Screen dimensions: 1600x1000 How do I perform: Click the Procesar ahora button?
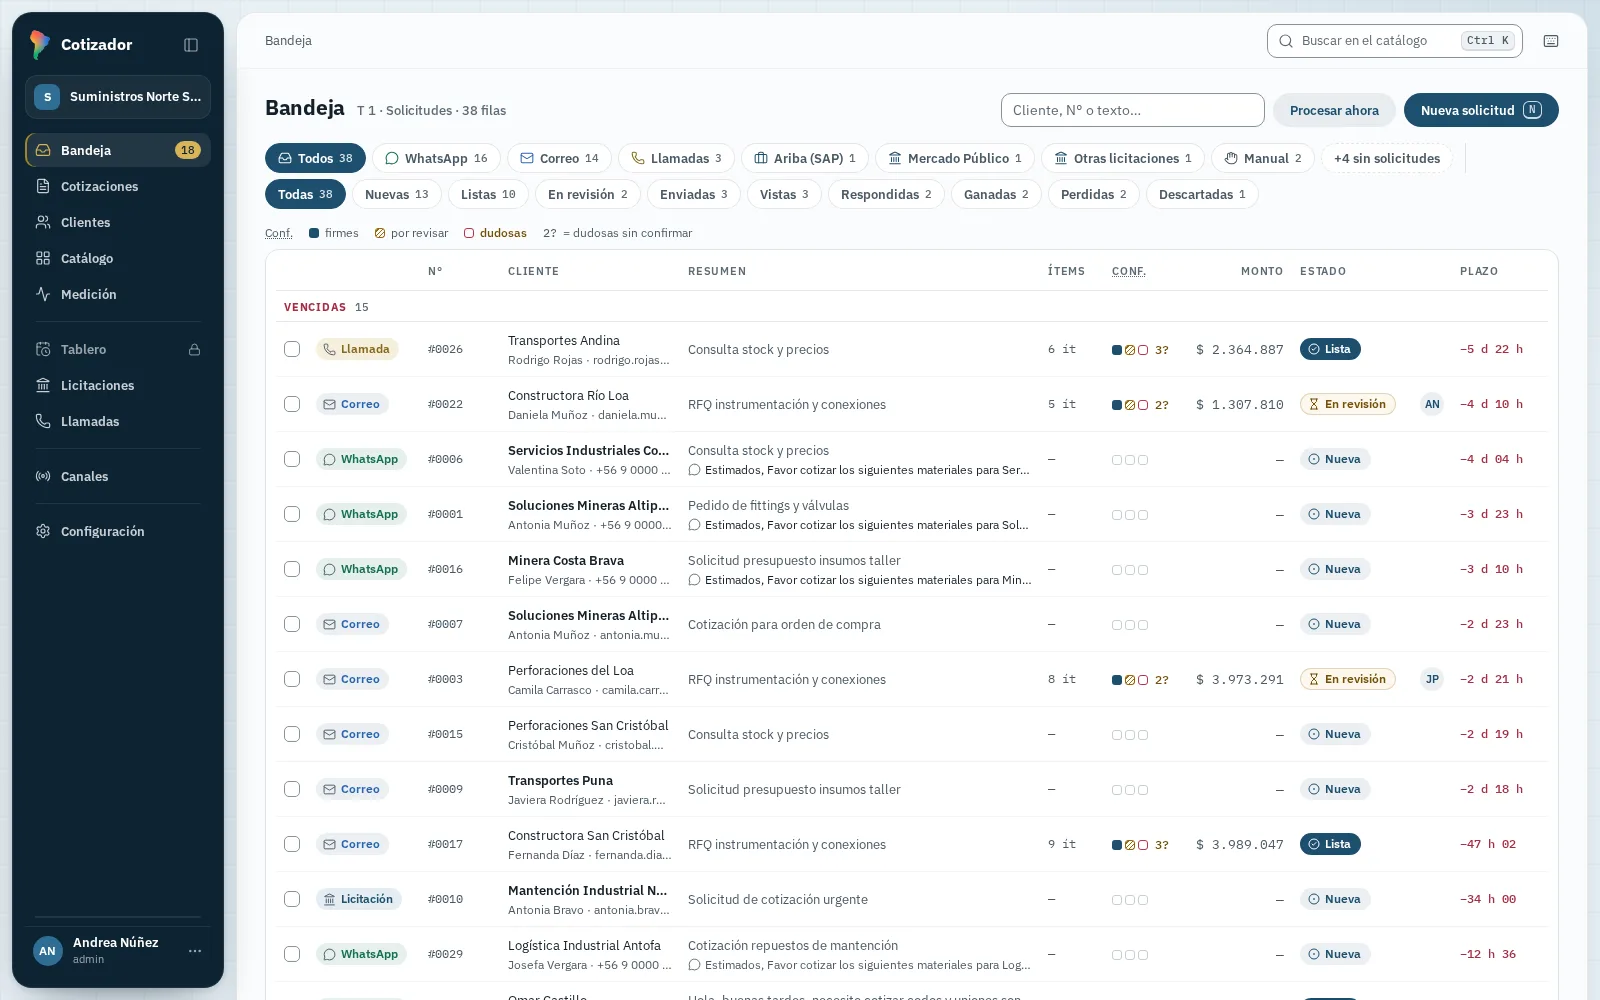pos(1334,110)
